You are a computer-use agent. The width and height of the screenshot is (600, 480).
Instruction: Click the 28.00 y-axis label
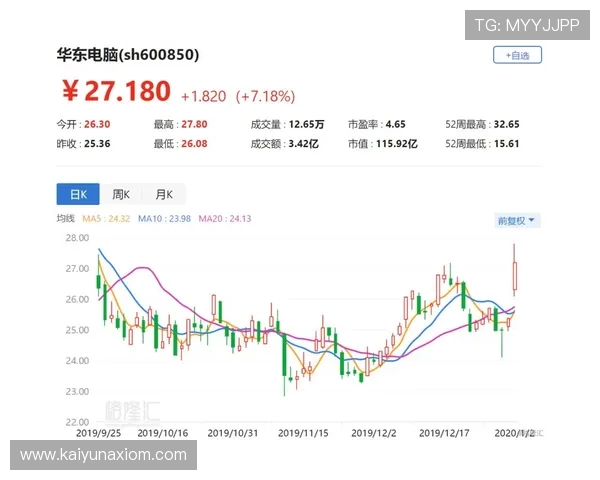click(x=77, y=238)
